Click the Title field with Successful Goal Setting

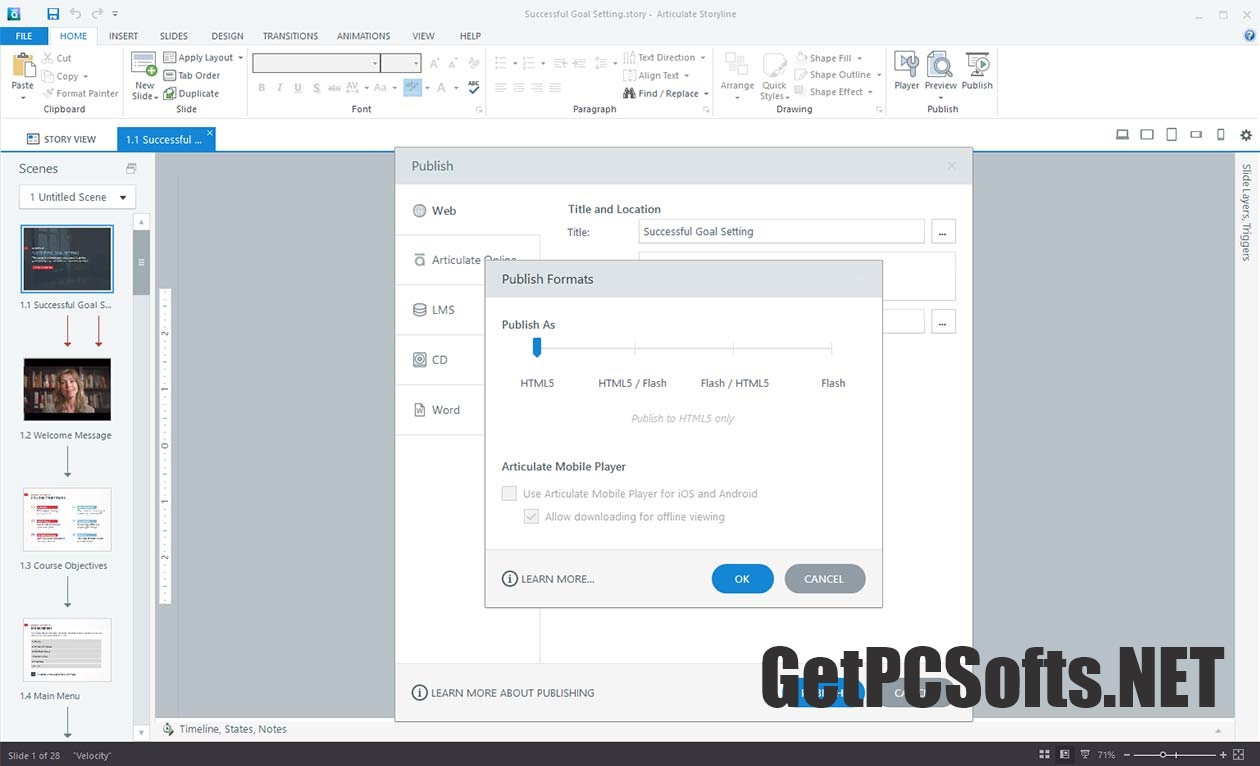point(781,232)
